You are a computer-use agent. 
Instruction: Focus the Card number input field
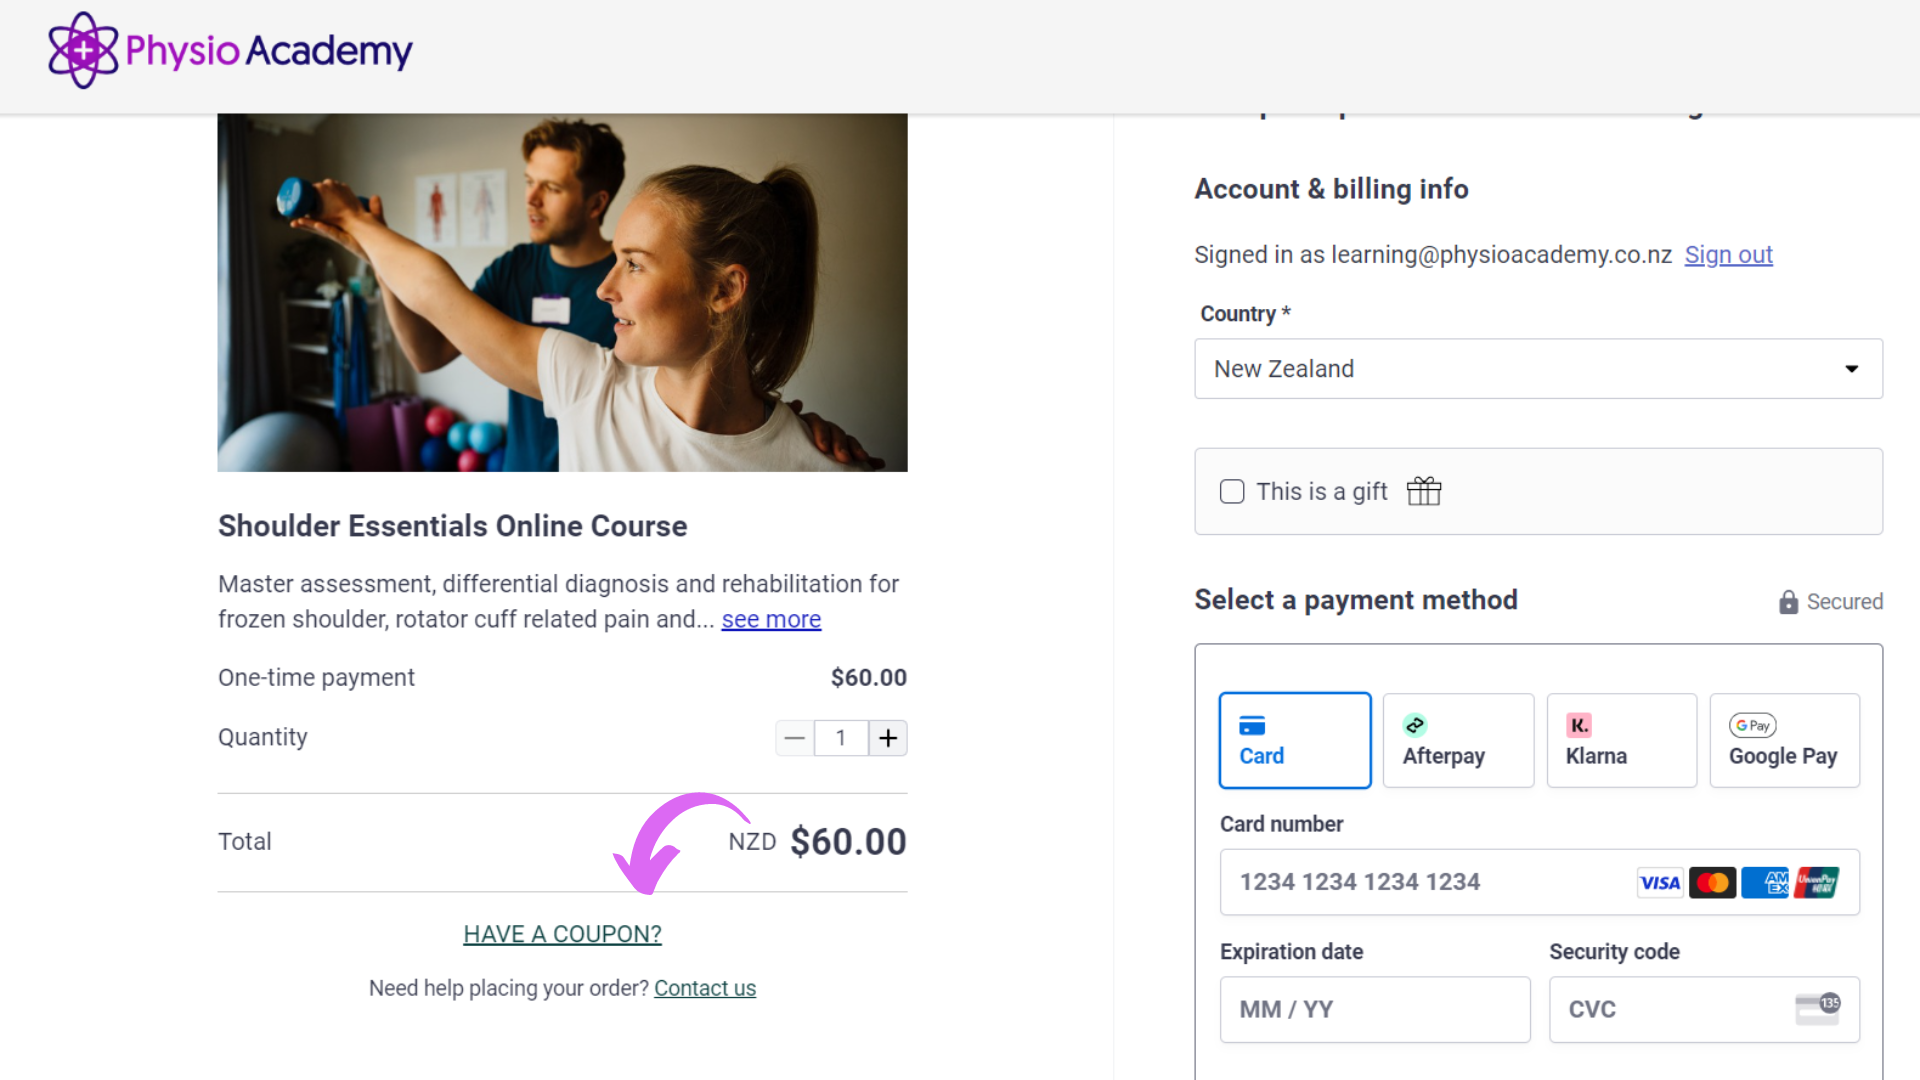1539,882
